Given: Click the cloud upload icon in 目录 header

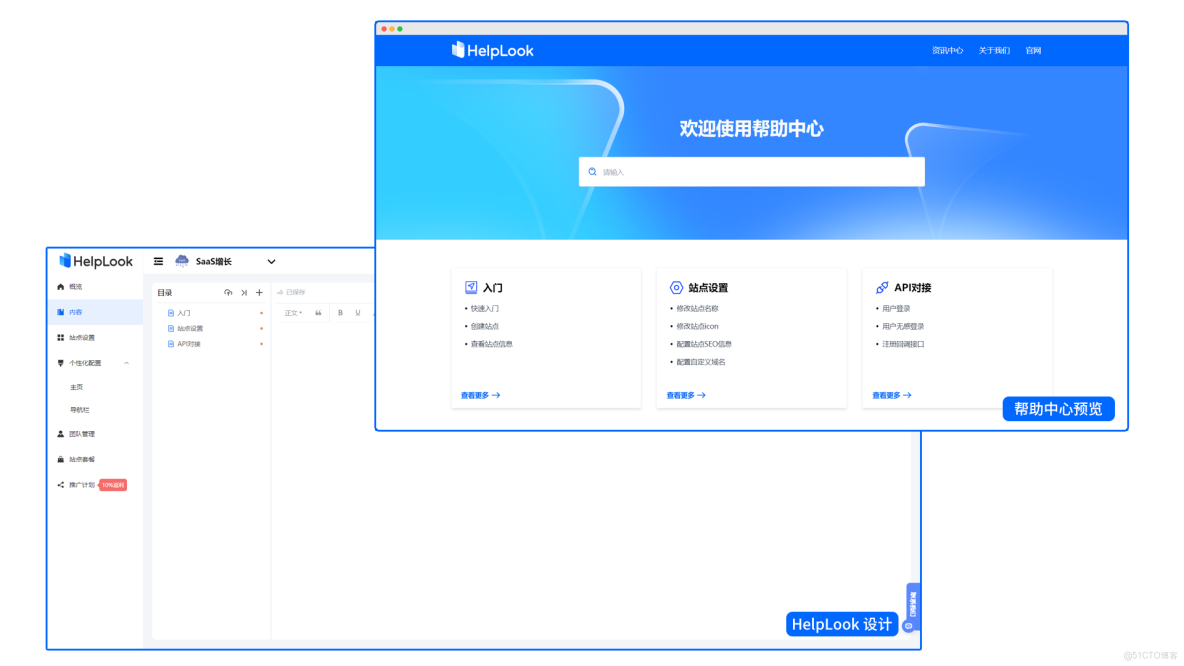Looking at the screenshot, I should click(x=228, y=292).
